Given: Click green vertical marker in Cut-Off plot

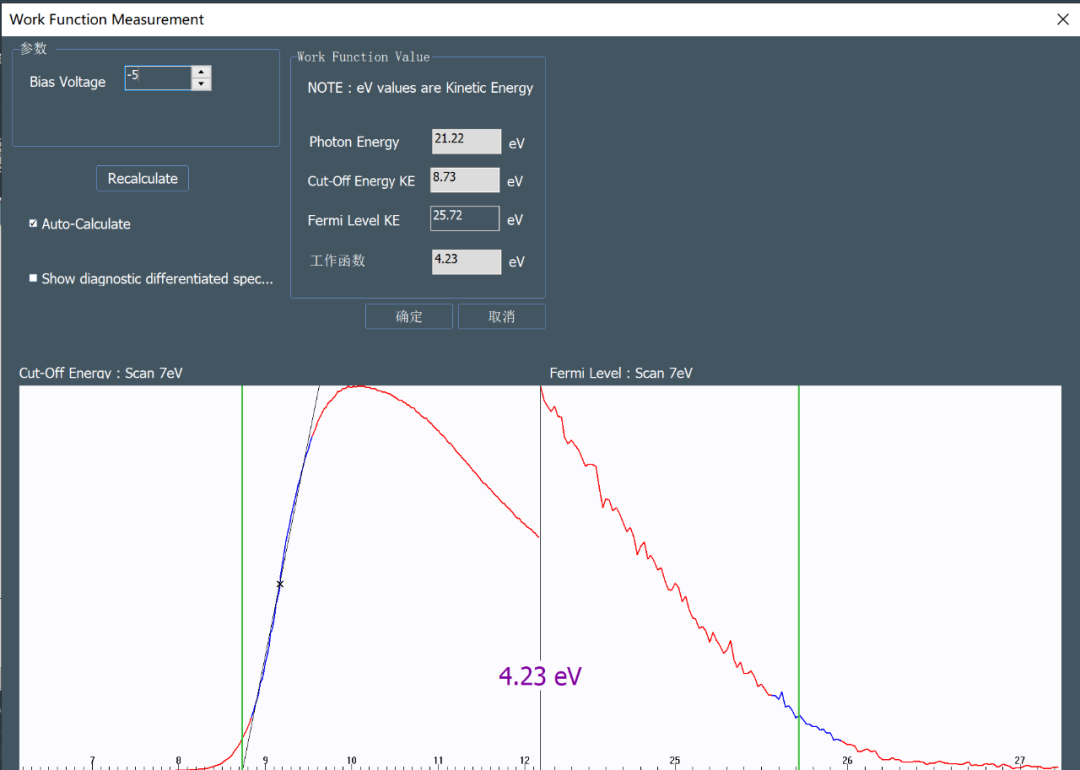Looking at the screenshot, I should point(242,560).
